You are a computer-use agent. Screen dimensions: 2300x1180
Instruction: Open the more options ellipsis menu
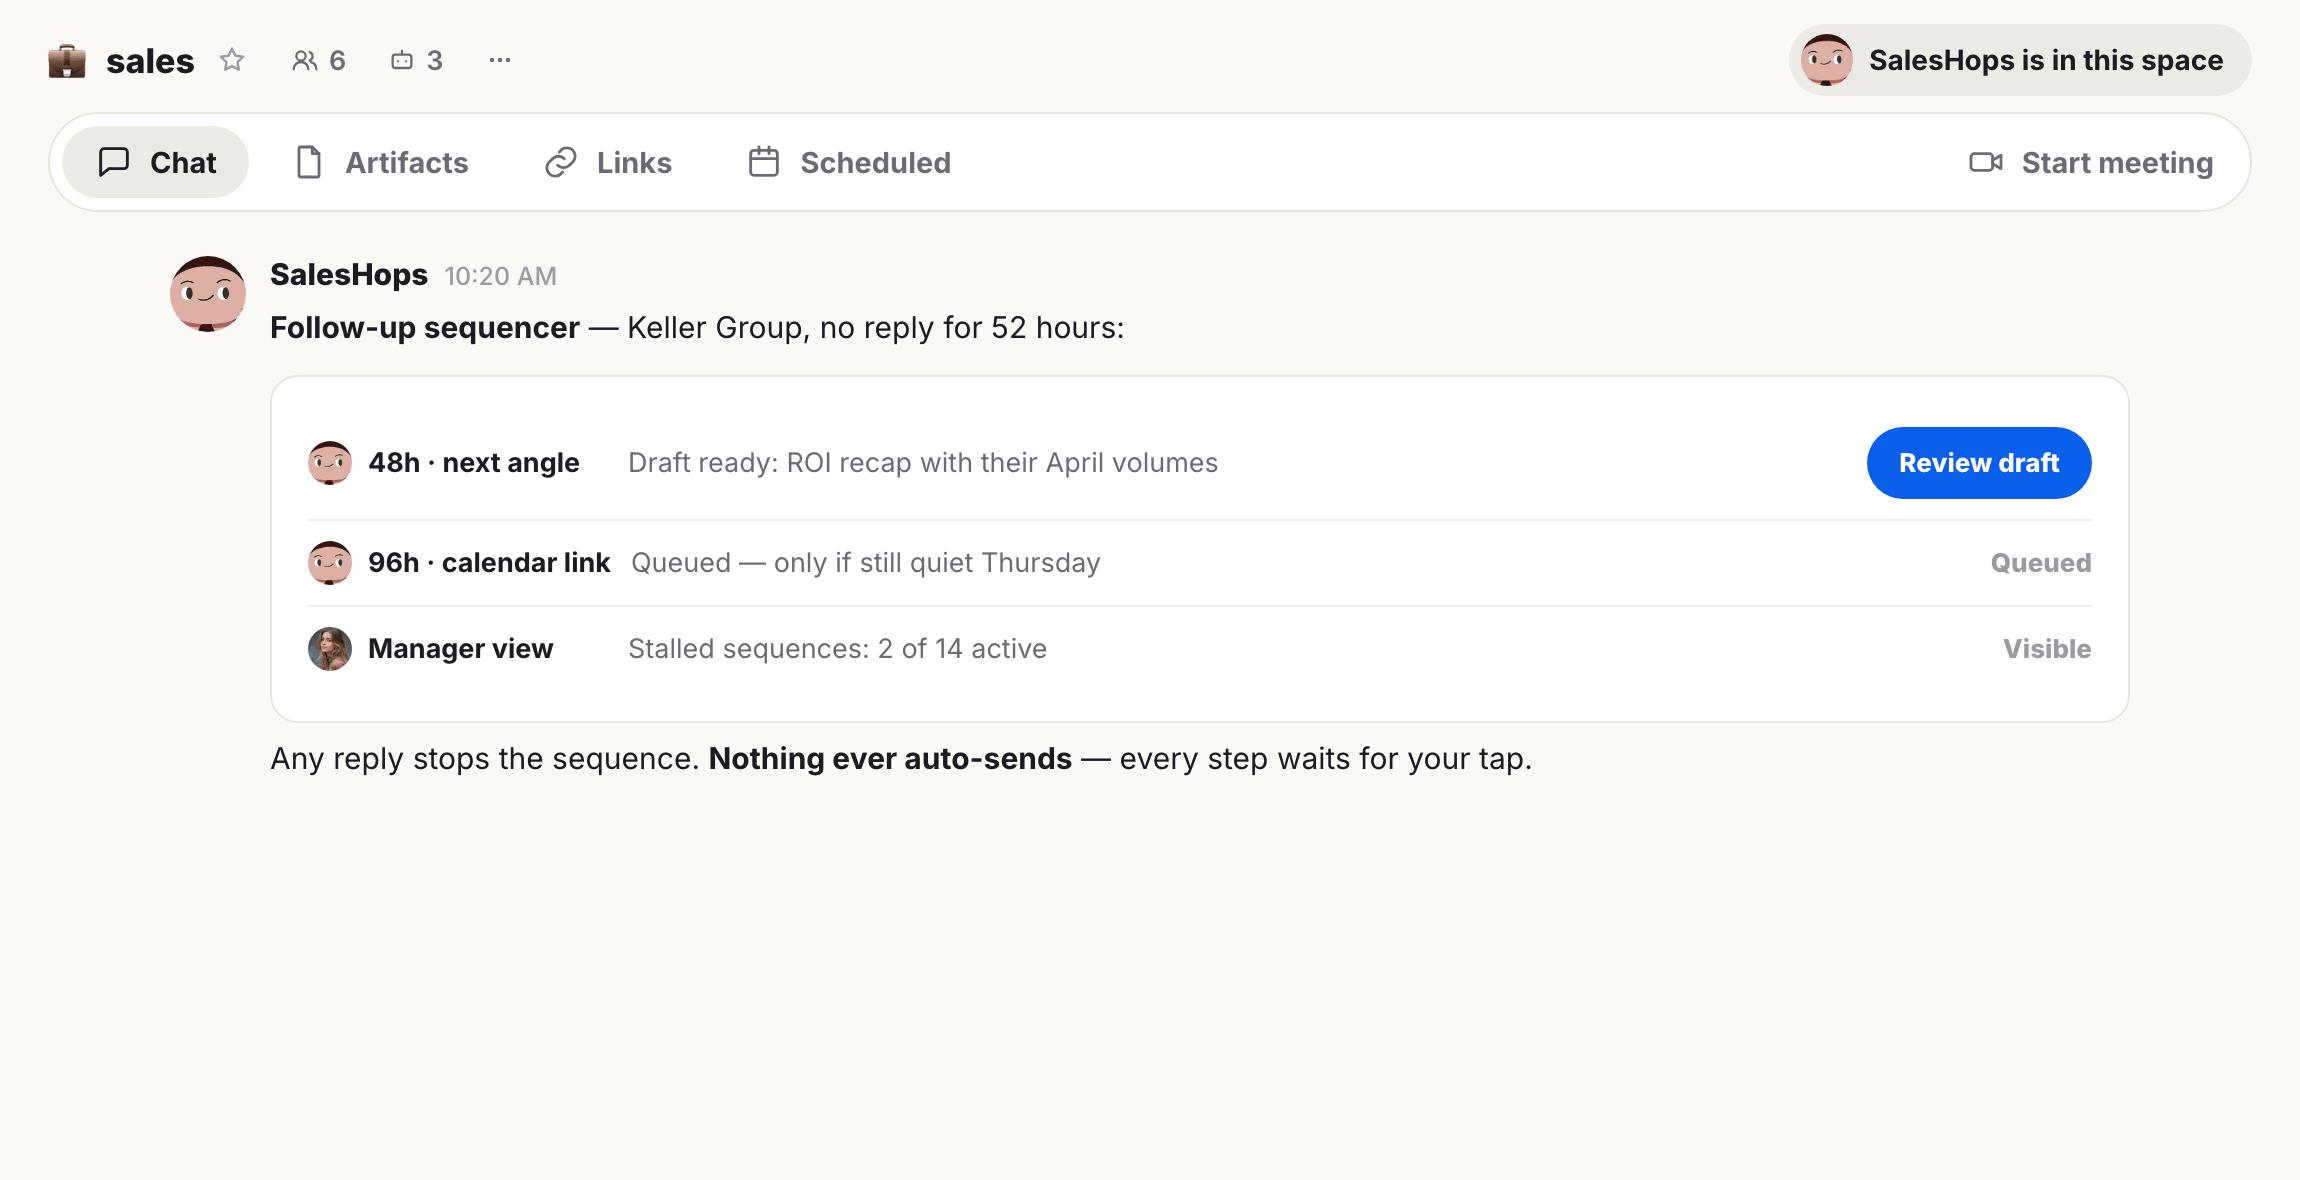pos(500,60)
